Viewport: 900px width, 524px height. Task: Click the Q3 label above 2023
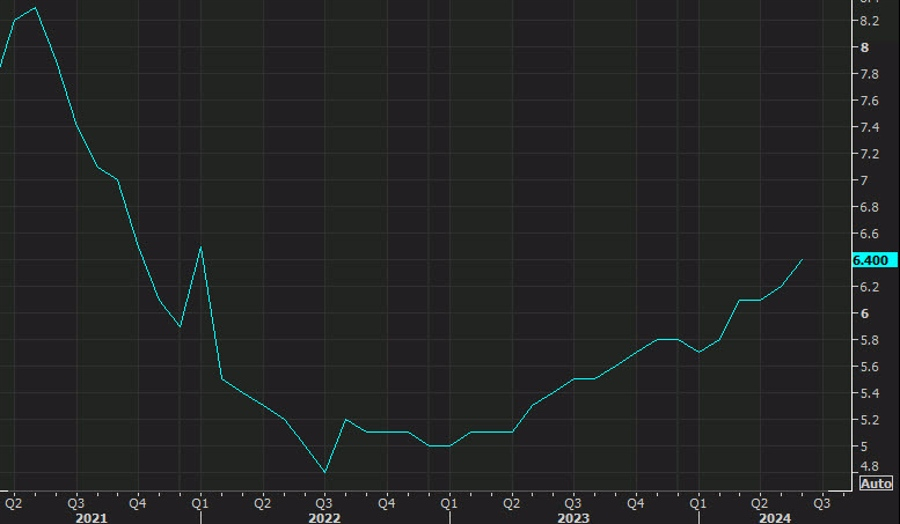tap(573, 503)
